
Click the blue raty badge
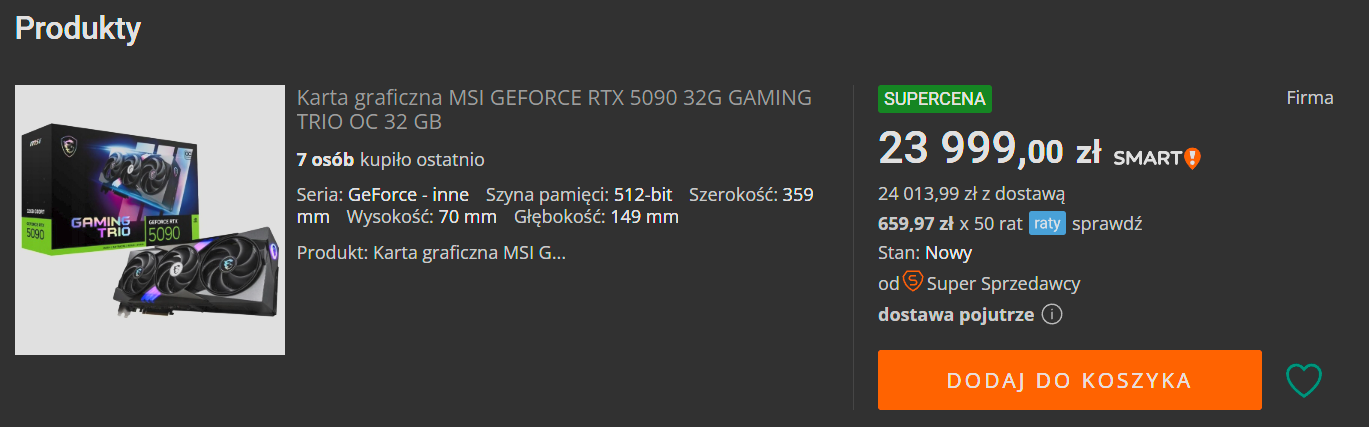pos(1047,223)
